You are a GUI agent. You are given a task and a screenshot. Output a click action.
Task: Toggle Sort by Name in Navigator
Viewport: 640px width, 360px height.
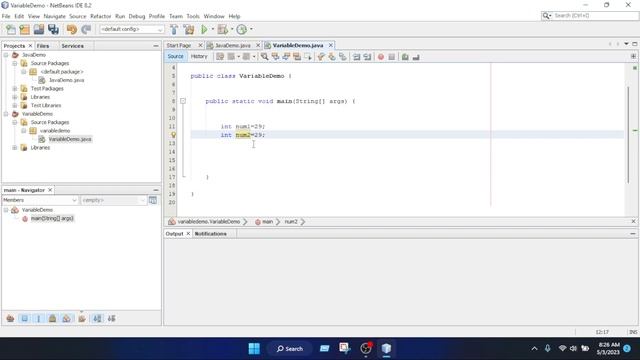click(x=97, y=318)
